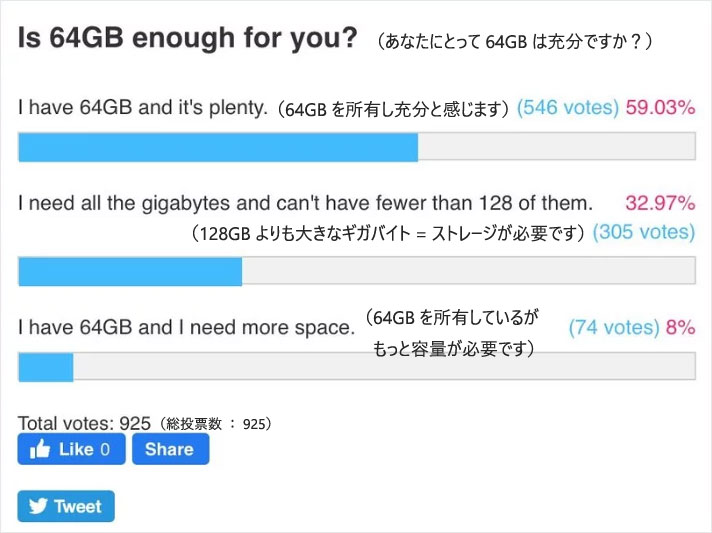Viewport: 712px width, 533px height.
Task: Click the Facebook Like button
Action: pos(71,449)
